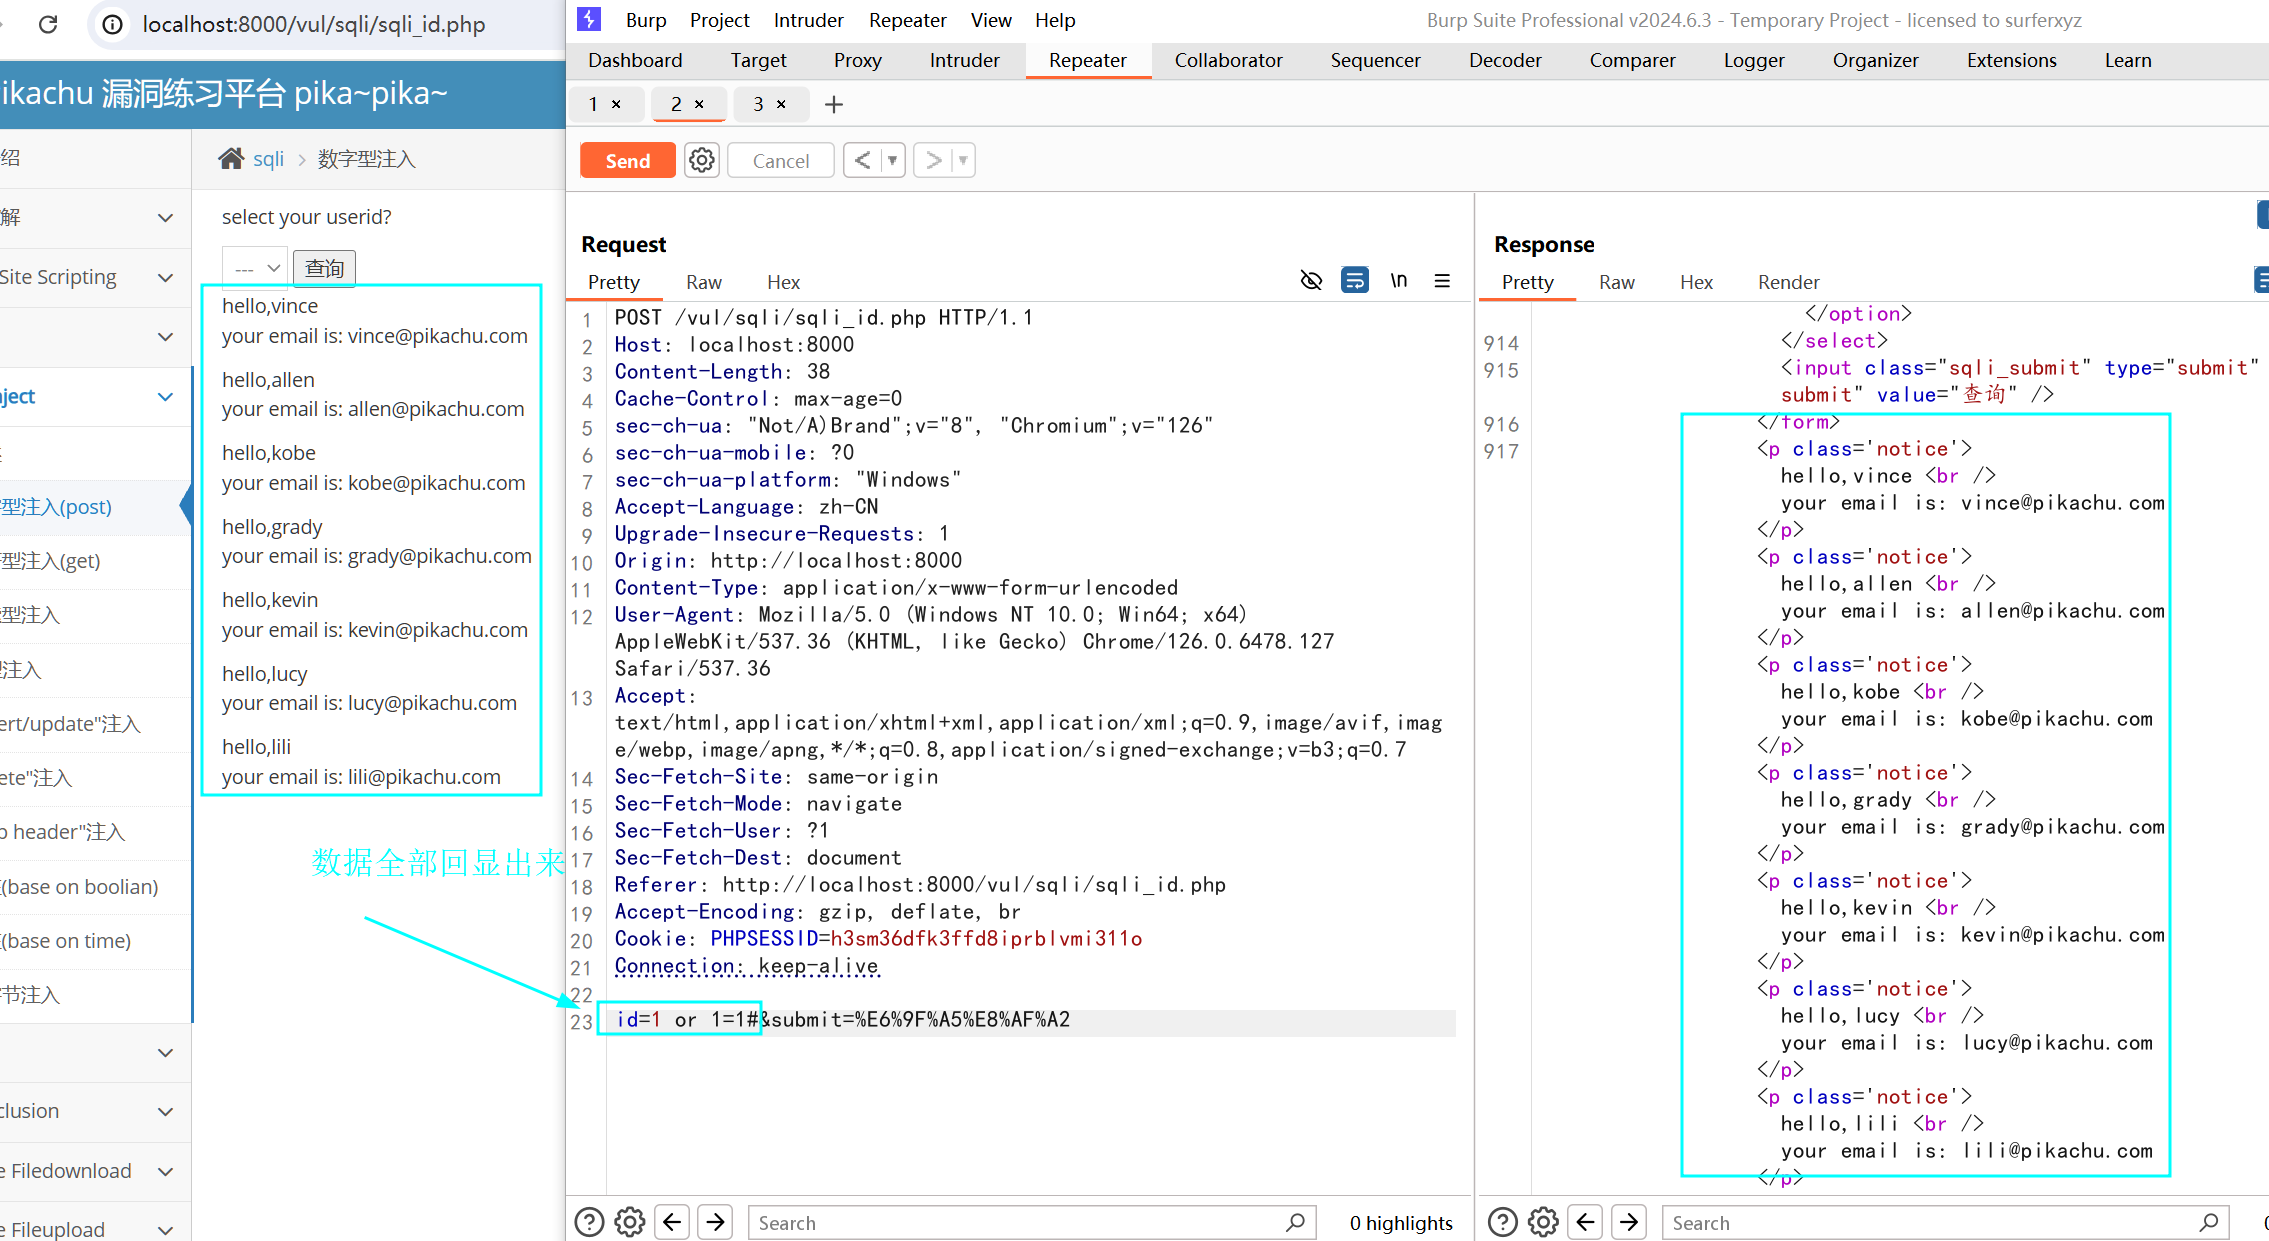Image resolution: width=2269 pixels, height=1241 pixels.
Task: Click the Cancel button
Action: (781, 160)
